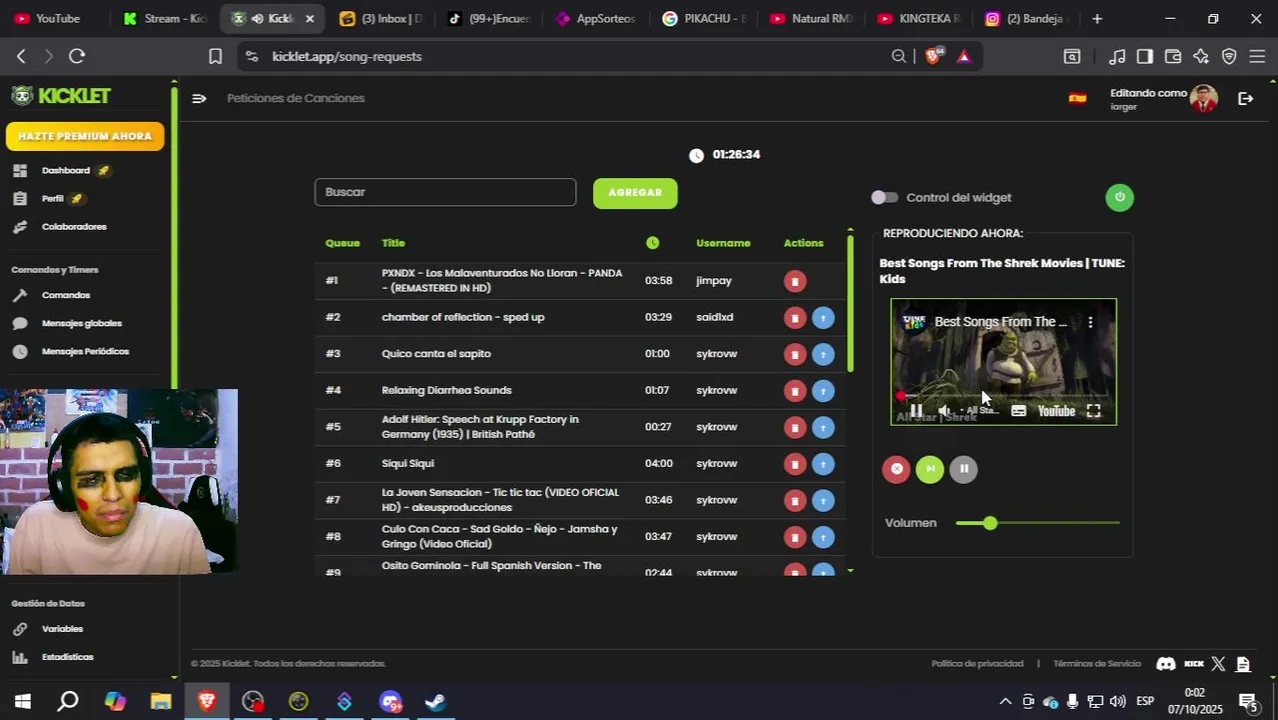Delete chamber of reflection song request

pos(794,318)
